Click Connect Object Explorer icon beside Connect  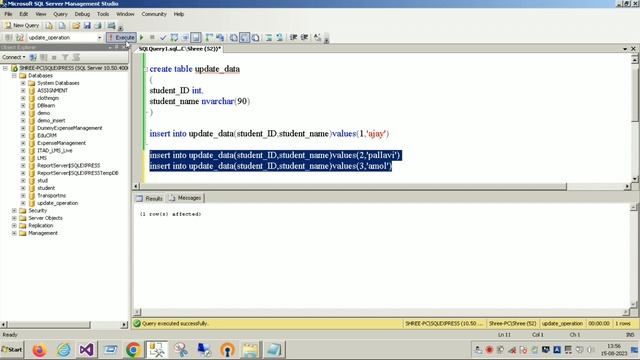click(x=33, y=57)
